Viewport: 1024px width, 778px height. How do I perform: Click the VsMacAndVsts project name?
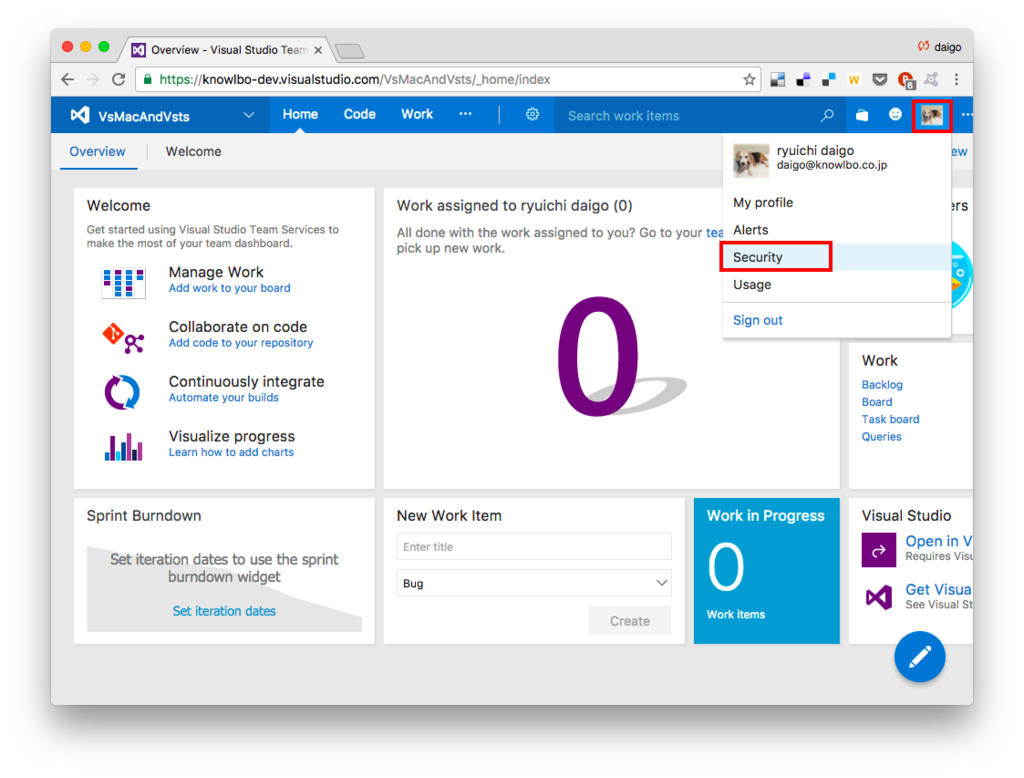[144, 116]
